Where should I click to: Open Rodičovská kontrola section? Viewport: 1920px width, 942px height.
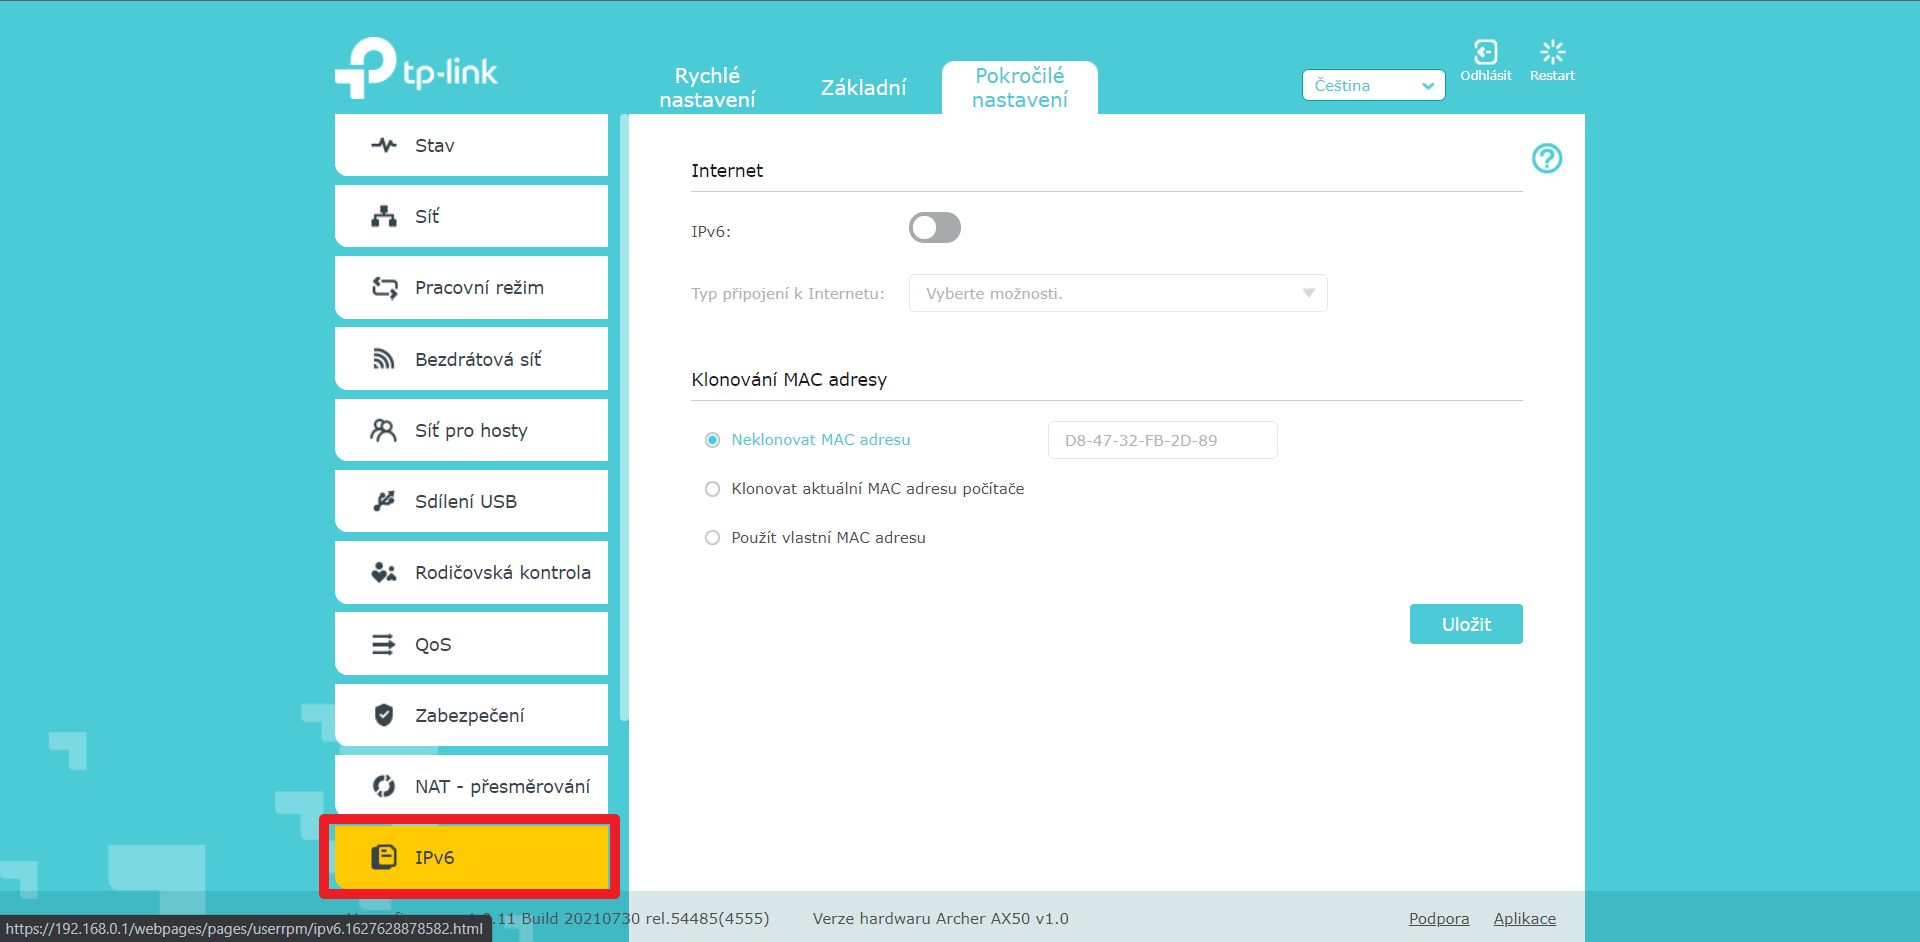coord(471,573)
